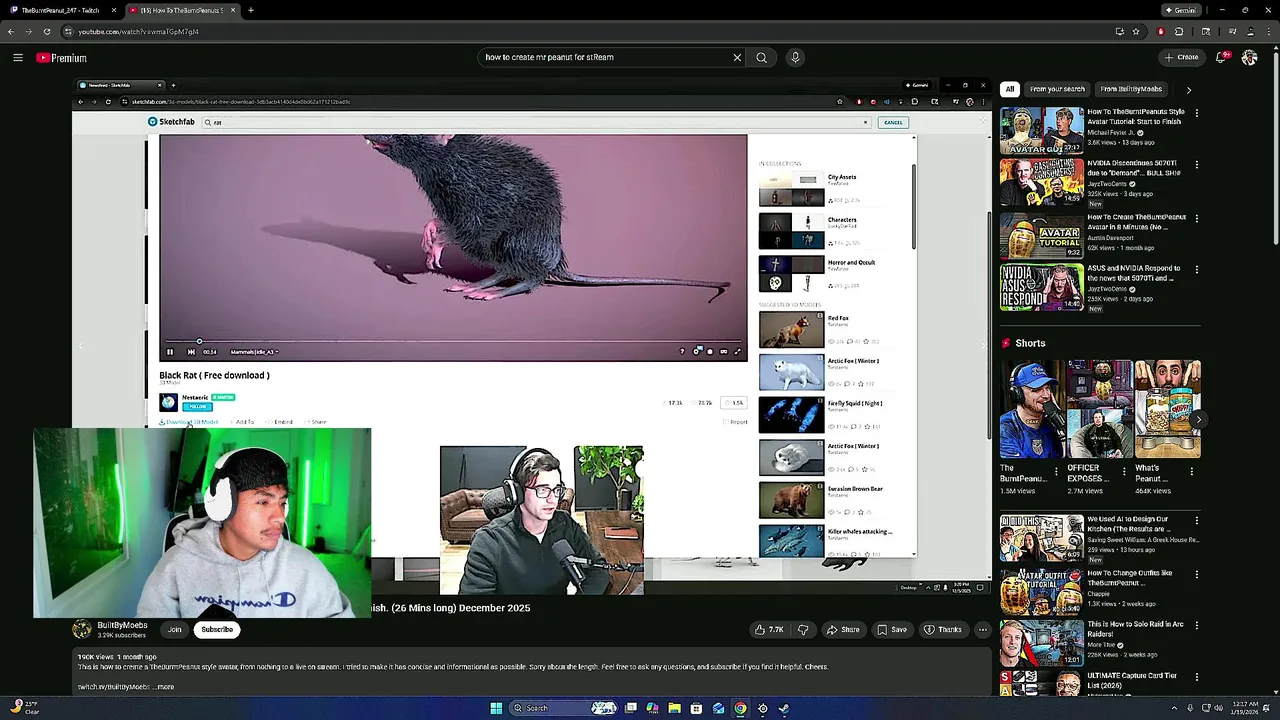Open the YouTube guide hamburger menu

pos(18,58)
